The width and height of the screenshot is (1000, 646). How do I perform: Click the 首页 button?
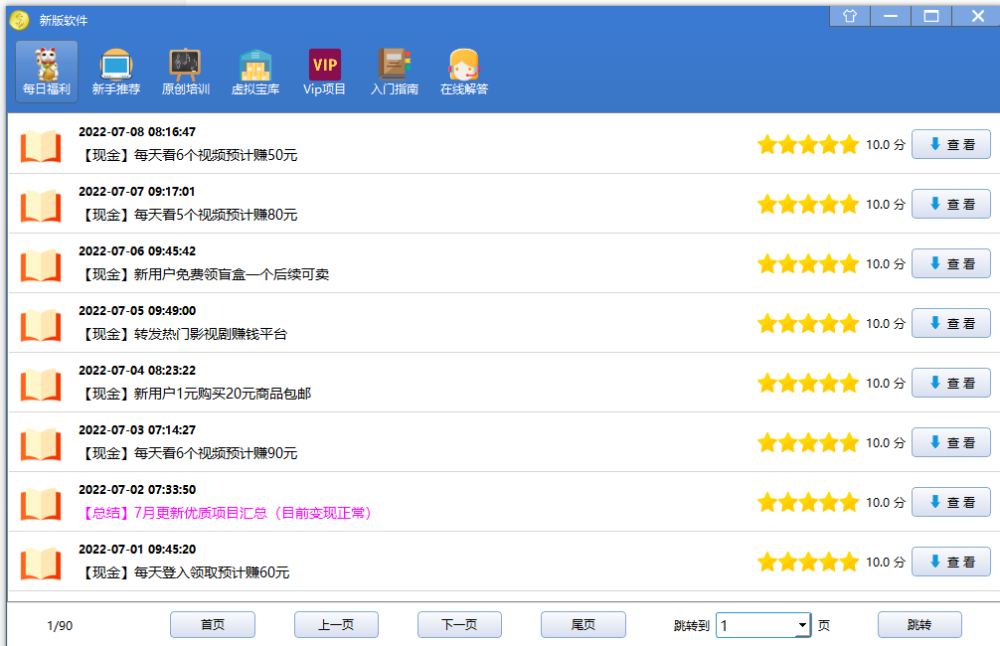(x=212, y=624)
